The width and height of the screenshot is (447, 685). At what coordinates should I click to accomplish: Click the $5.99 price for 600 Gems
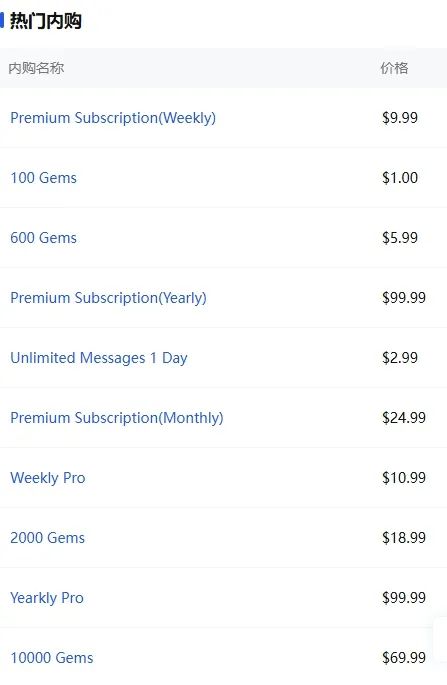pos(400,238)
